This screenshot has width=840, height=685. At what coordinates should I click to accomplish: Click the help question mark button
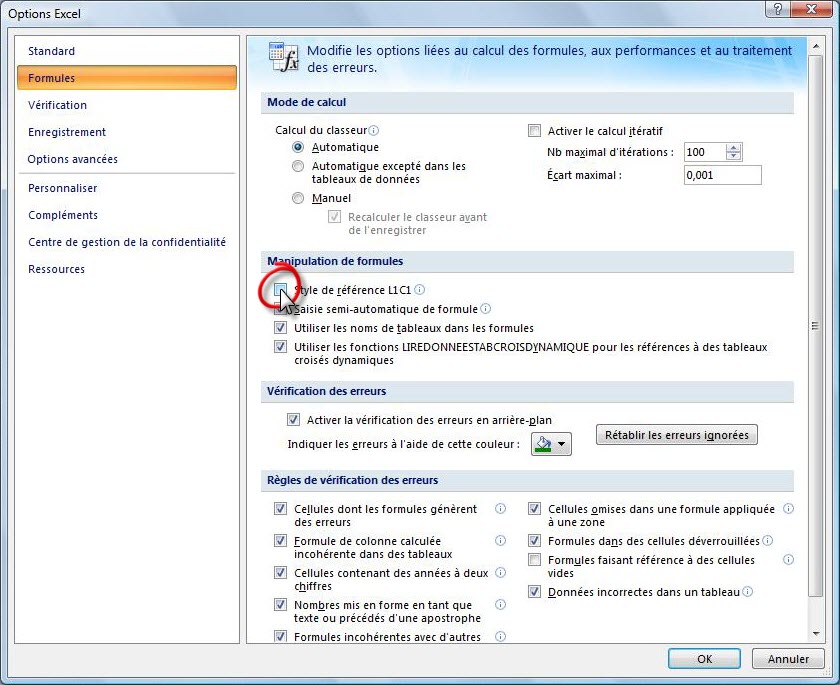click(x=778, y=9)
